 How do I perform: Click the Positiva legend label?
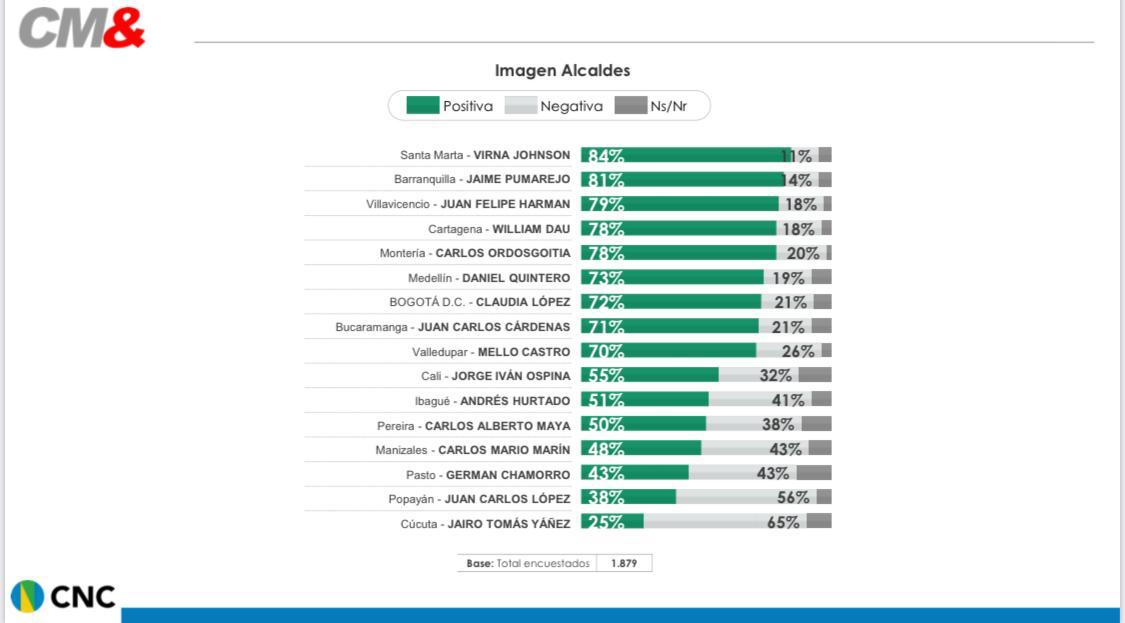468,106
